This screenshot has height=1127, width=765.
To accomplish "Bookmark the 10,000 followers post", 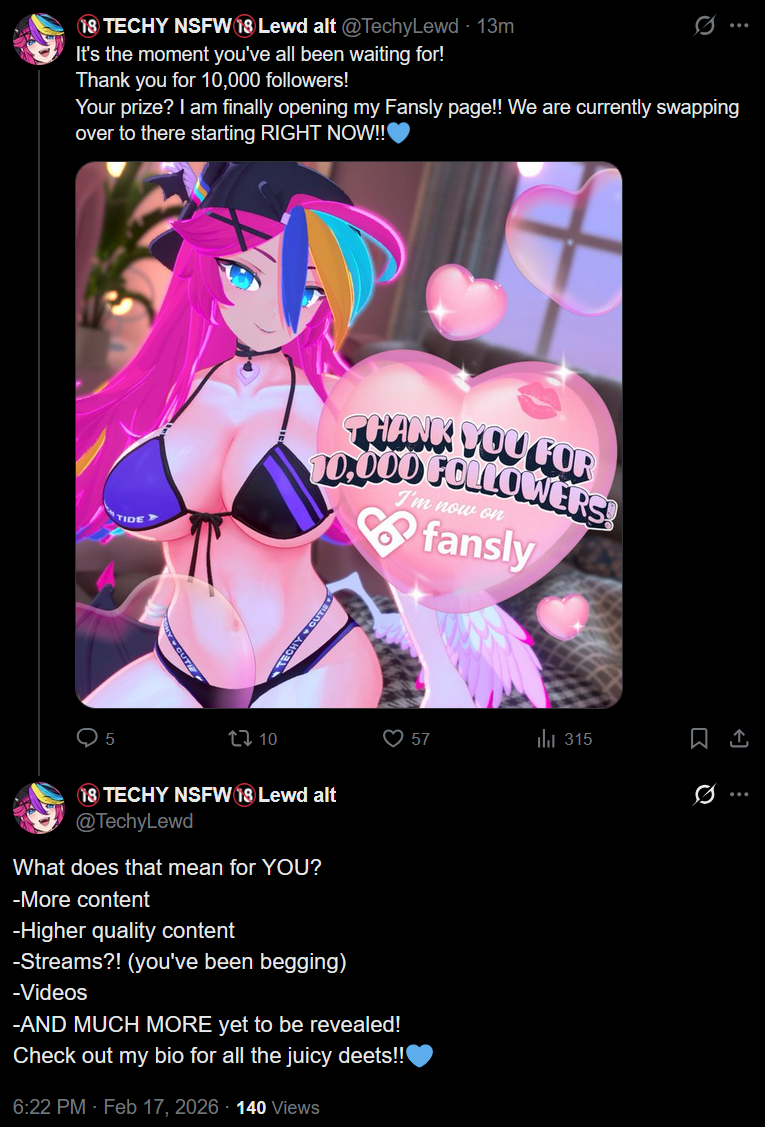I will click(x=699, y=738).
